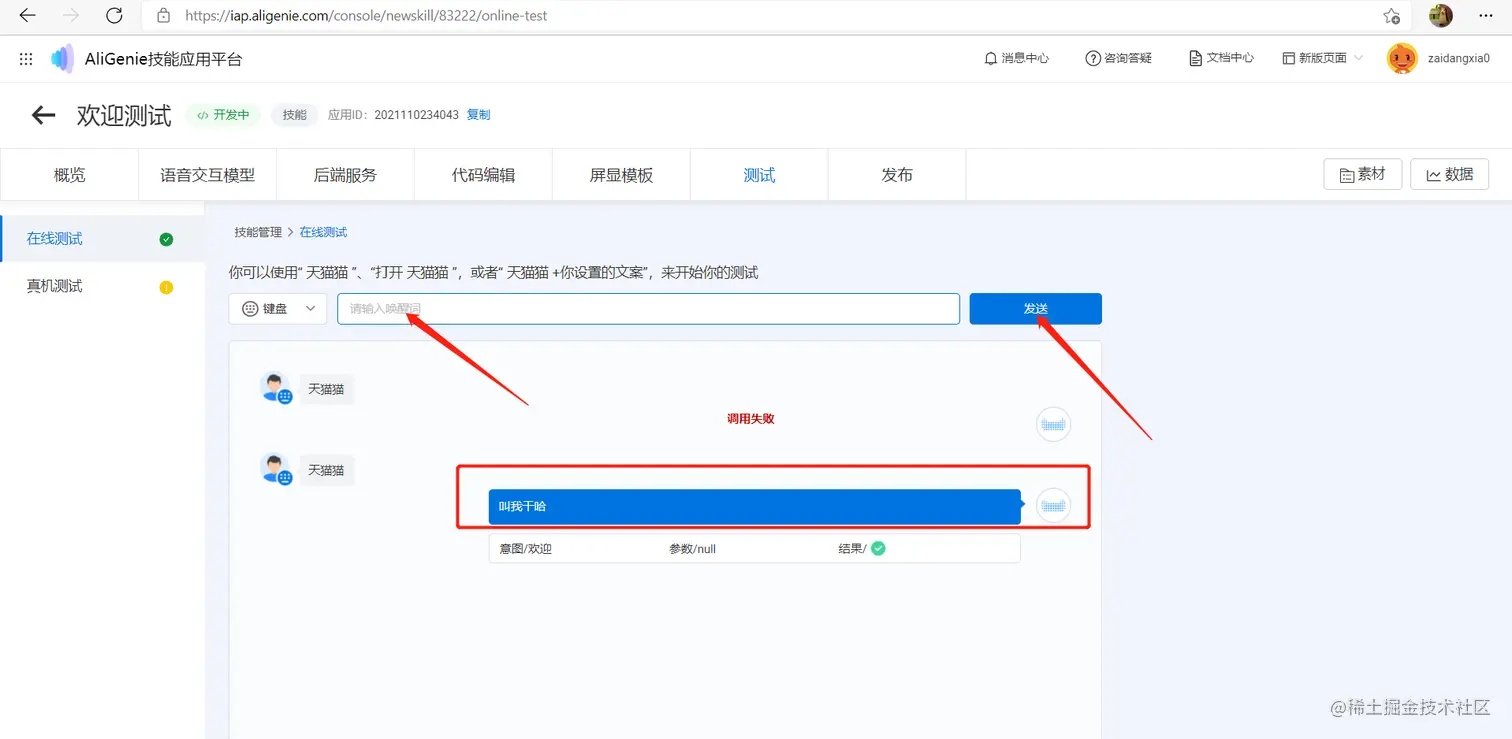Click the user avatar of first 天猫猫 message

tap(275, 388)
